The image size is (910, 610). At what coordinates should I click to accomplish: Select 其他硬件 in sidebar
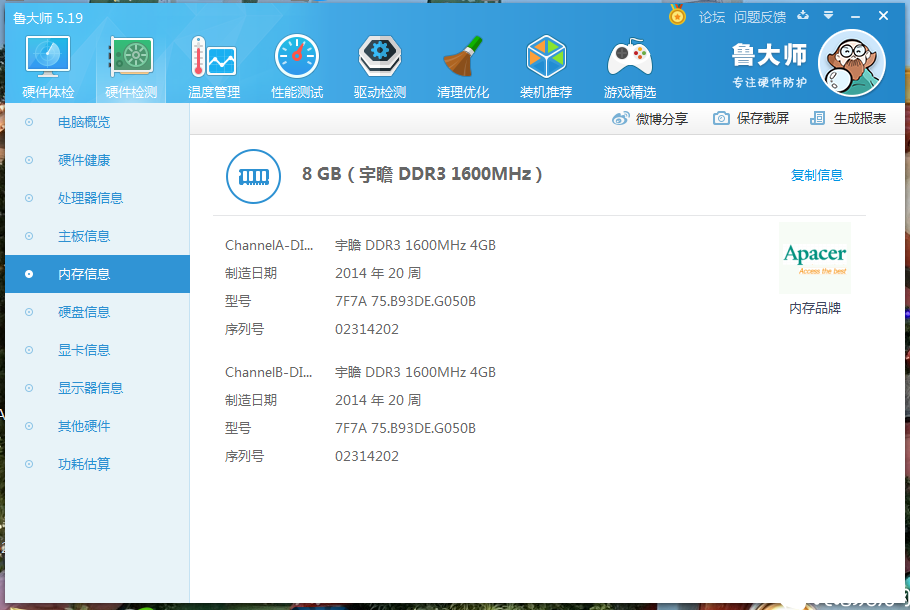(97, 426)
